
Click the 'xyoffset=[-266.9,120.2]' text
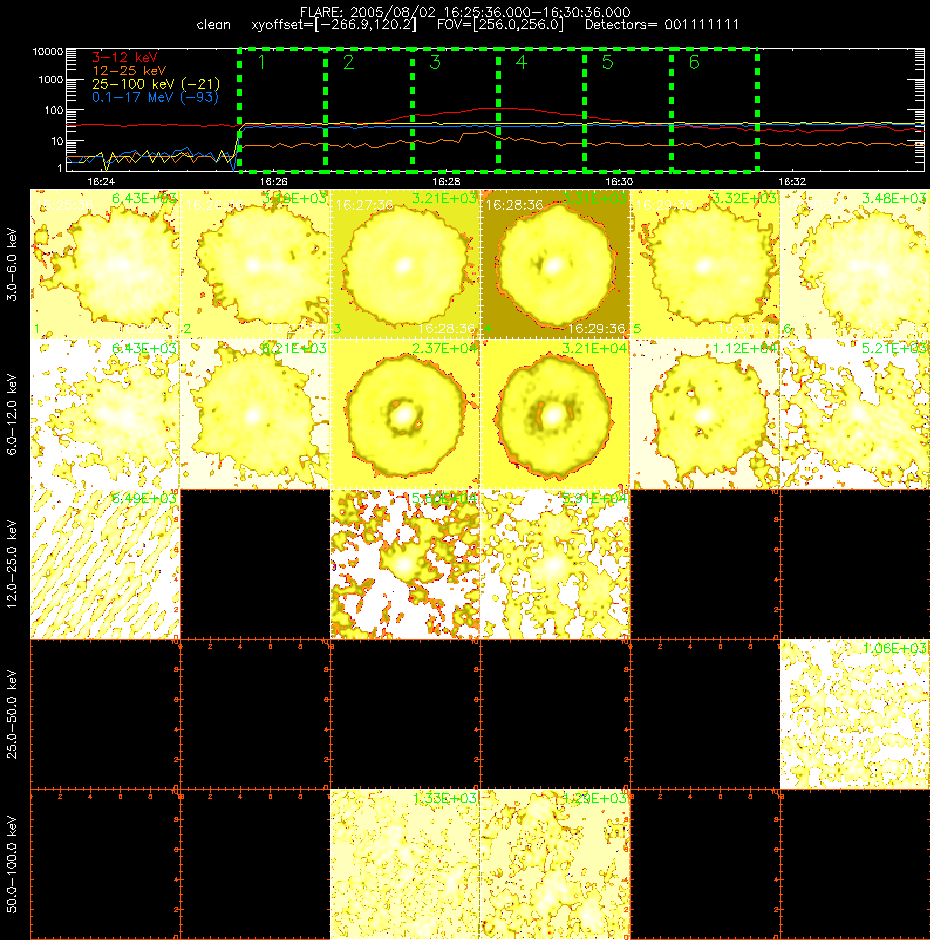[x=334, y=25]
